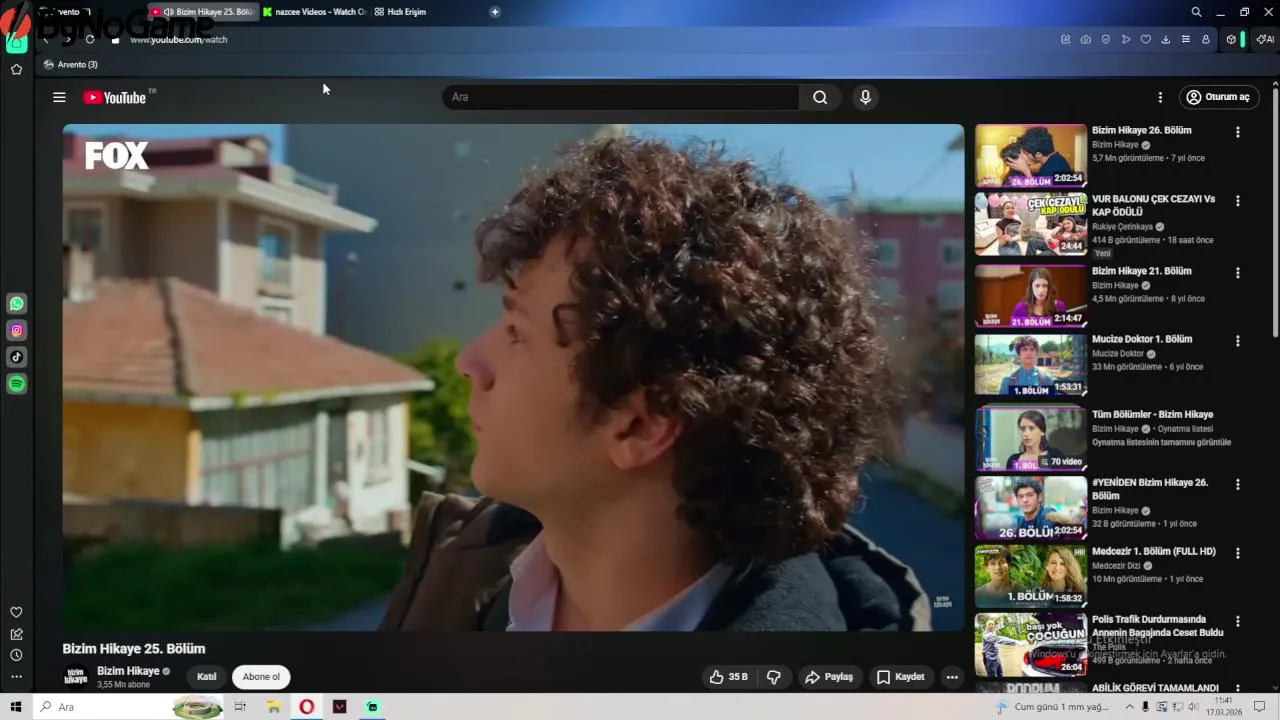
Task: Click the heart bookmark icon in address bar
Action: coord(1146,39)
